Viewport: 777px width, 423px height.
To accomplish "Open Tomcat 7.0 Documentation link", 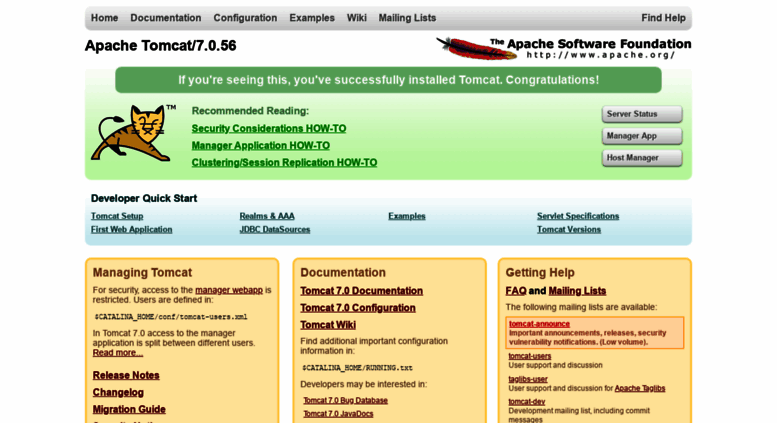I will pos(361,291).
